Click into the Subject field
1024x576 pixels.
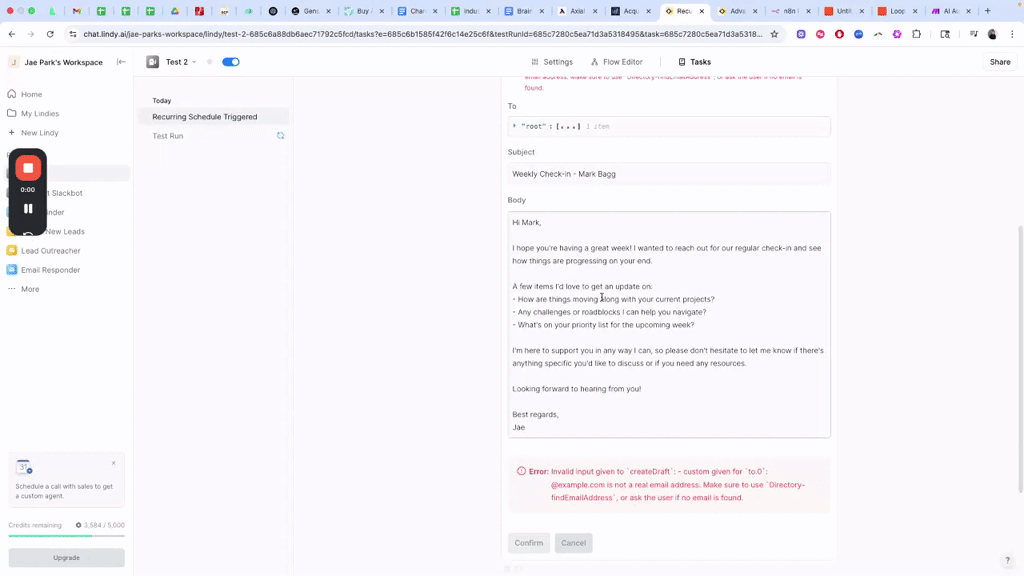coord(668,174)
